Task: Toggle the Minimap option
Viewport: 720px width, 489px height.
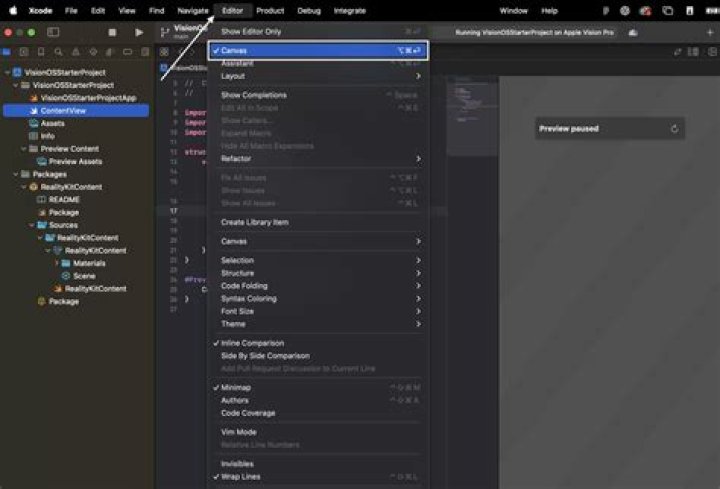Action: [x=318, y=388]
